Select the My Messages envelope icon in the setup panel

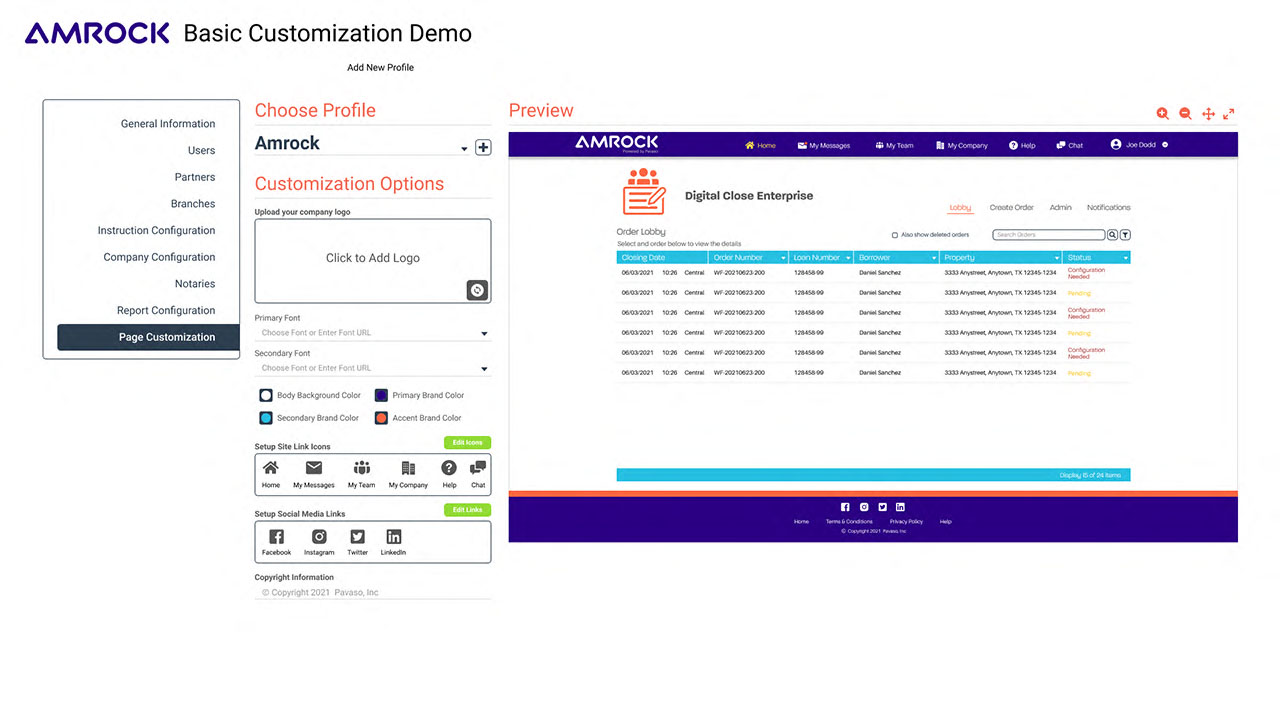[x=314, y=468]
